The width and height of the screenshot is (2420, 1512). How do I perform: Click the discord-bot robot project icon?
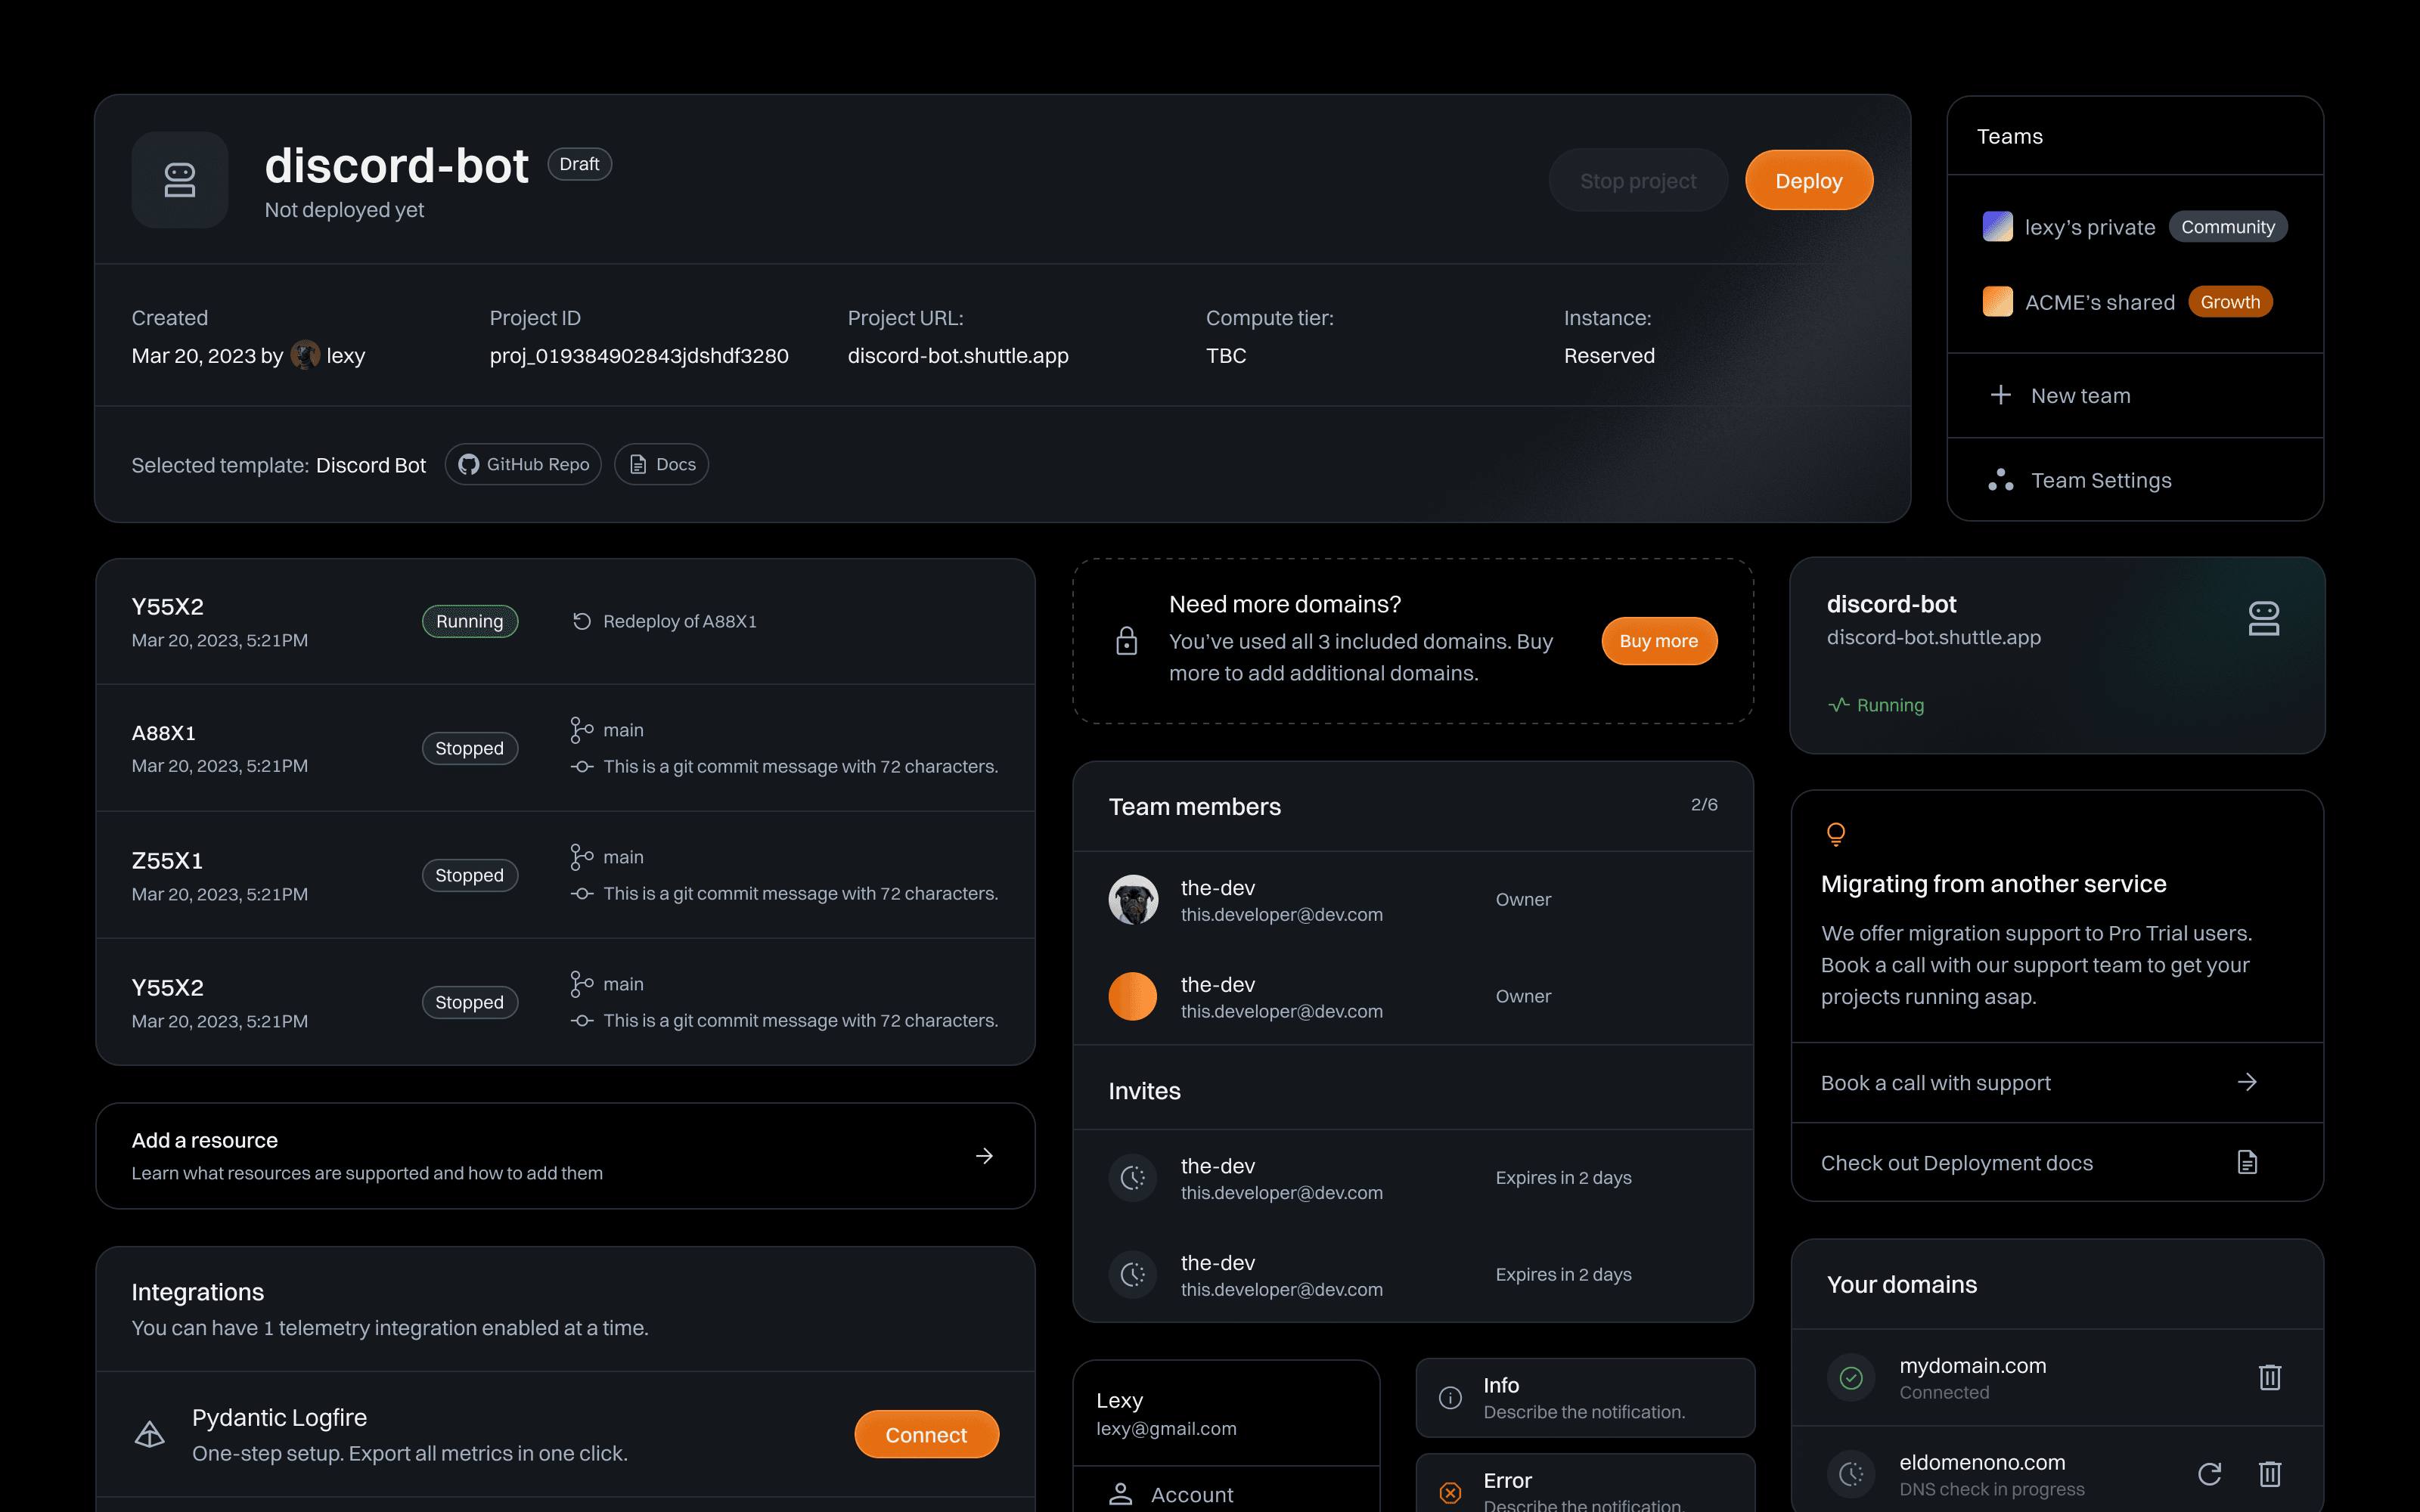coord(180,180)
